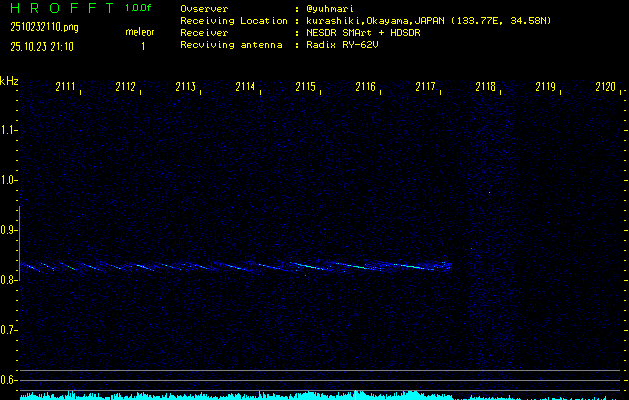Click the 0.8 frequency axis label
This screenshot has width=629, height=400.
click(x=10, y=280)
